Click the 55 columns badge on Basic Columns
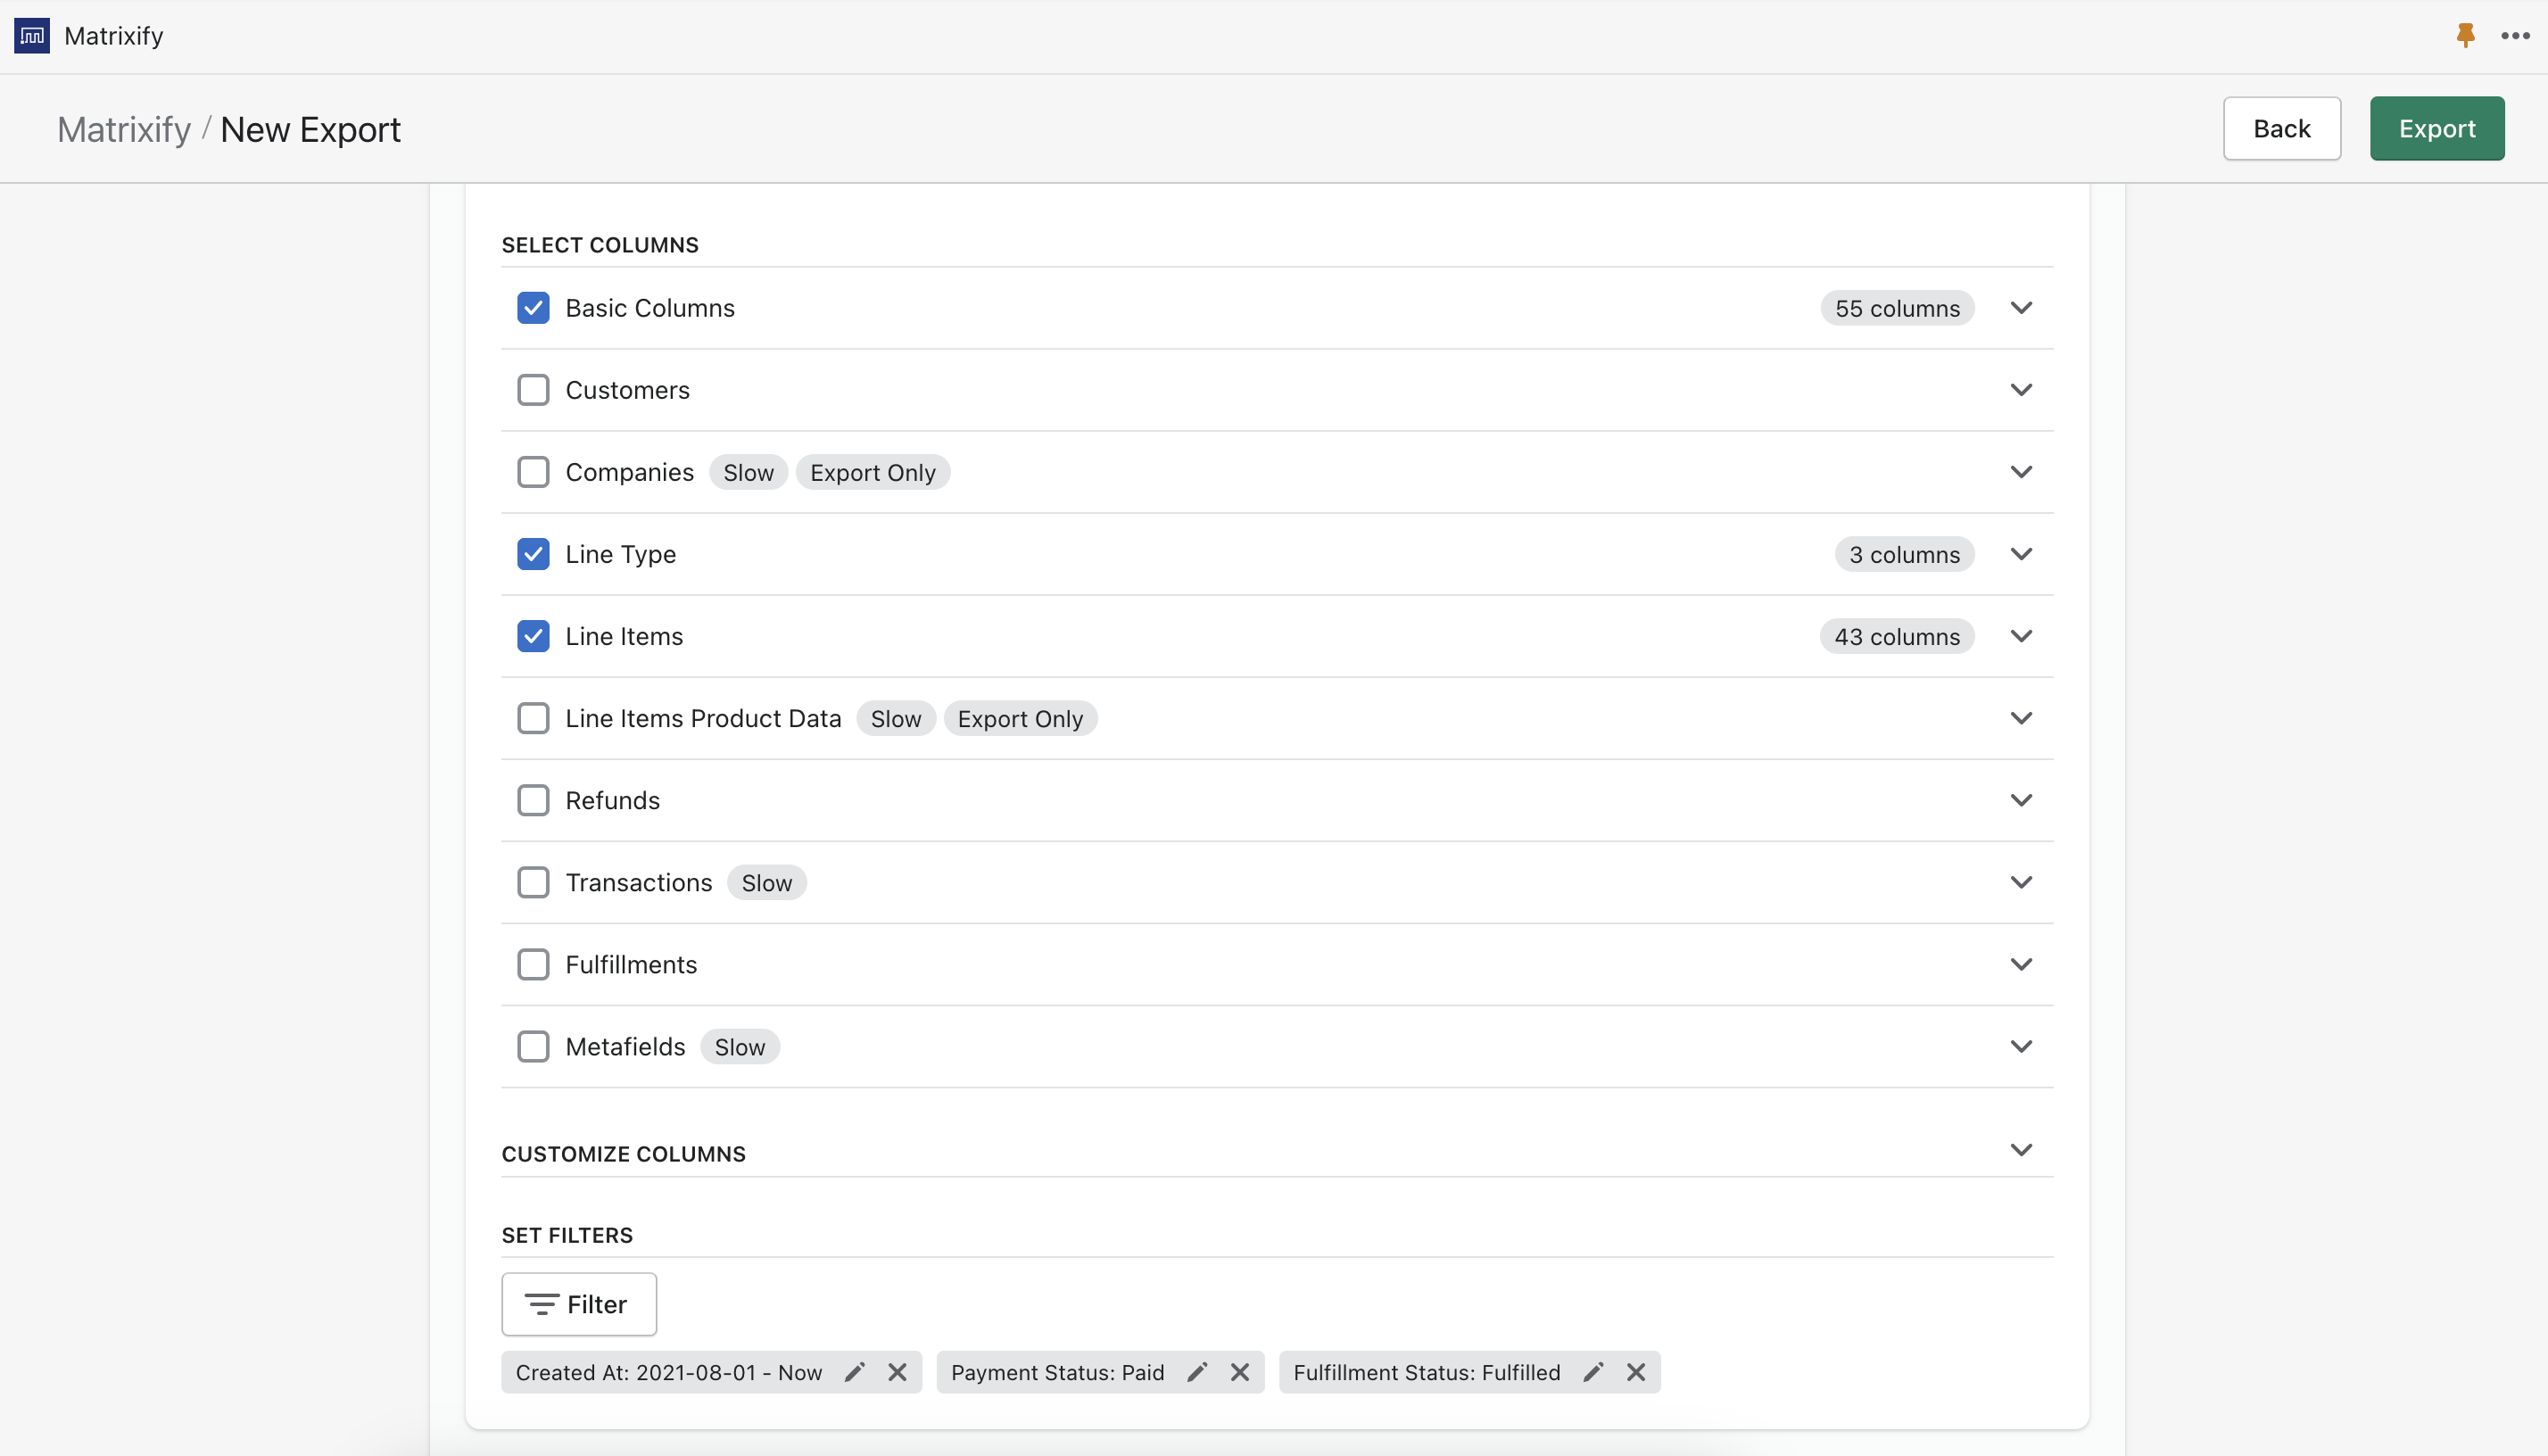This screenshot has height=1456, width=2548. 1896,307
